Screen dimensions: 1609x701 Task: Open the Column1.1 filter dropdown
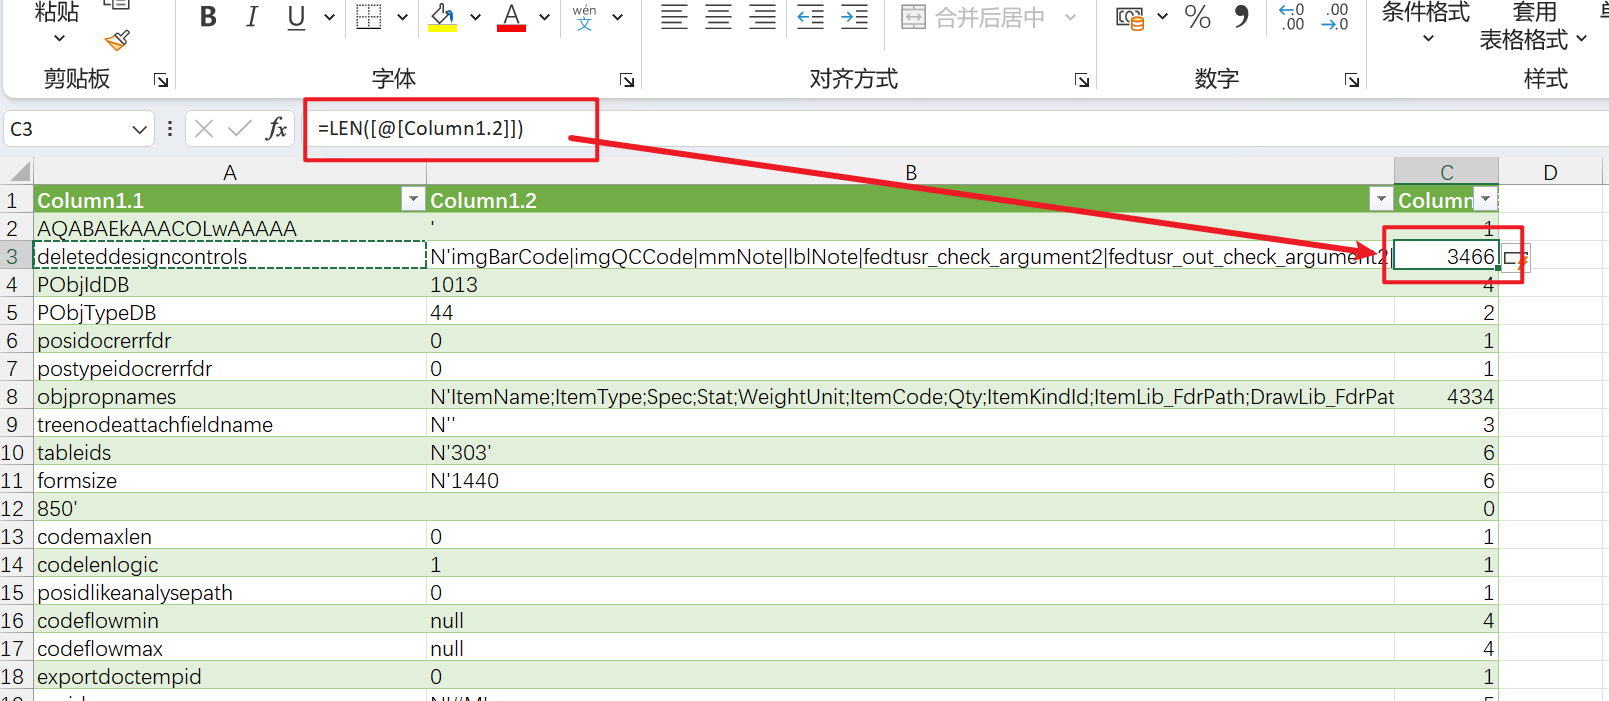pyautogui.click(x=413, y=199)
